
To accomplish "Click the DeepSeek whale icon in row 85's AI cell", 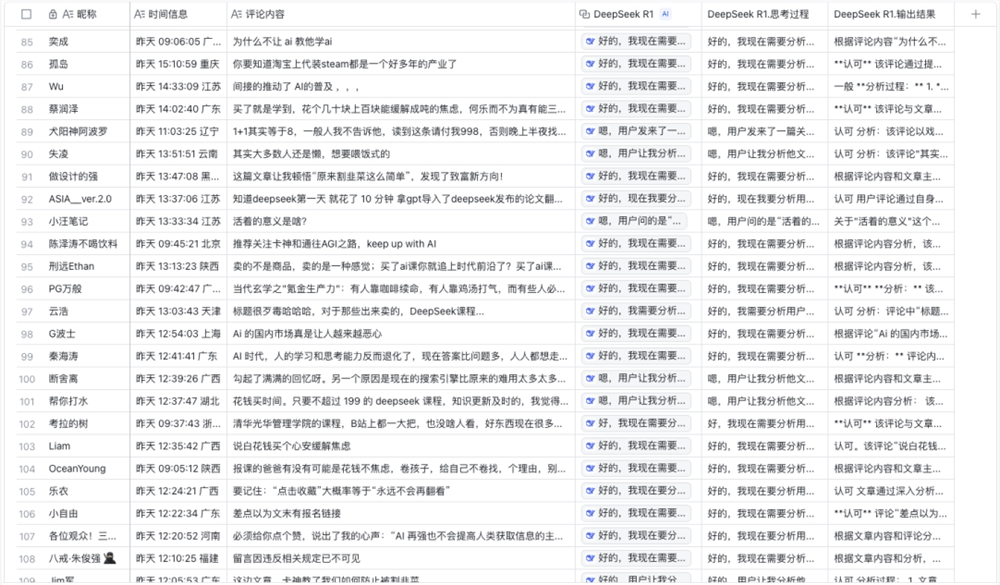I will 589,43.
